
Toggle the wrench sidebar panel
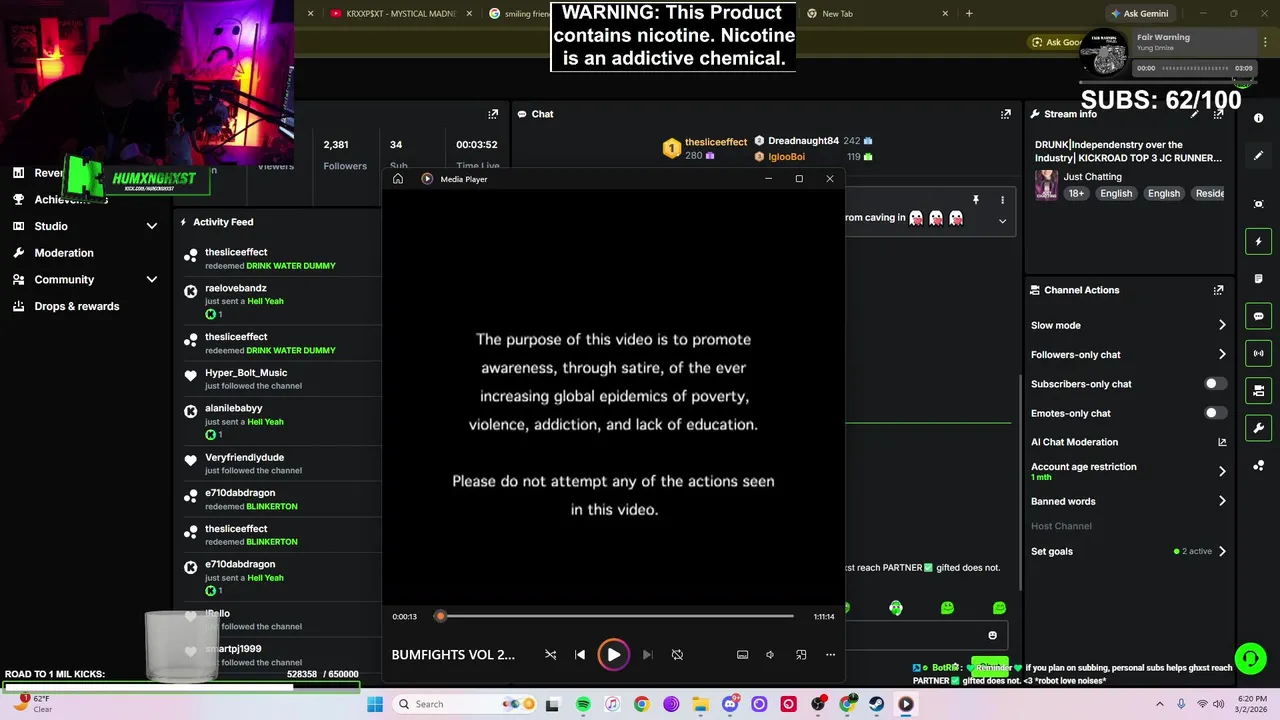click(1258, 428)
